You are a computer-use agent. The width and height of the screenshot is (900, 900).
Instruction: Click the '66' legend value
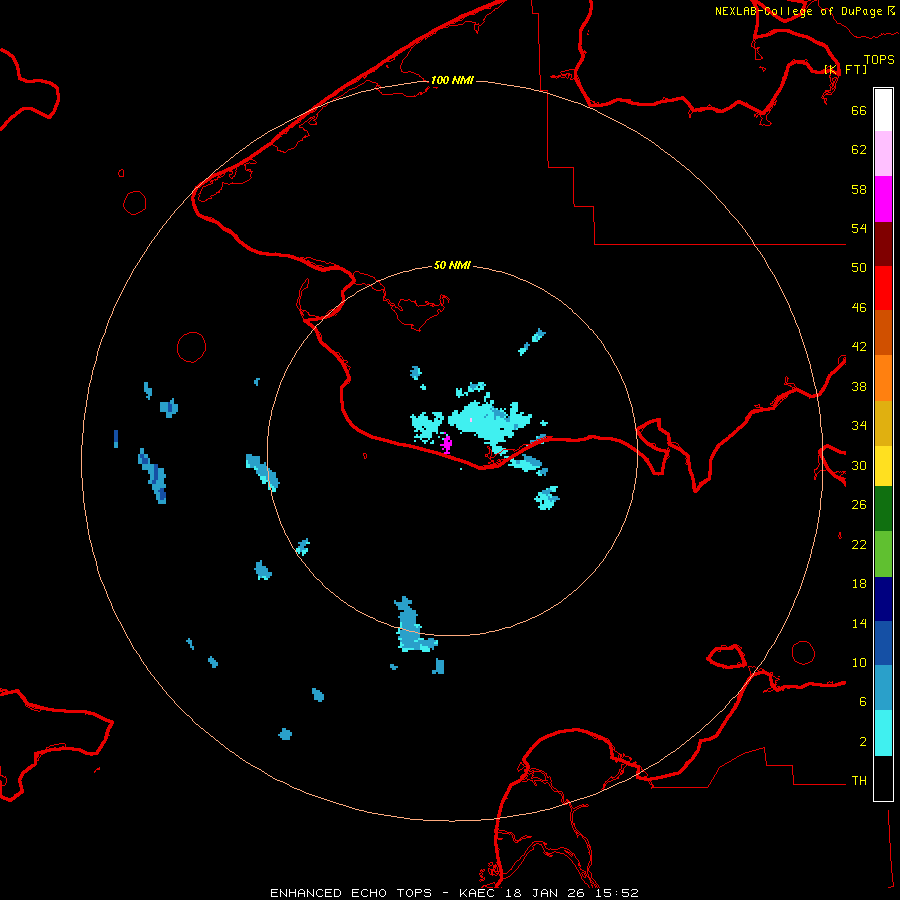859,110
